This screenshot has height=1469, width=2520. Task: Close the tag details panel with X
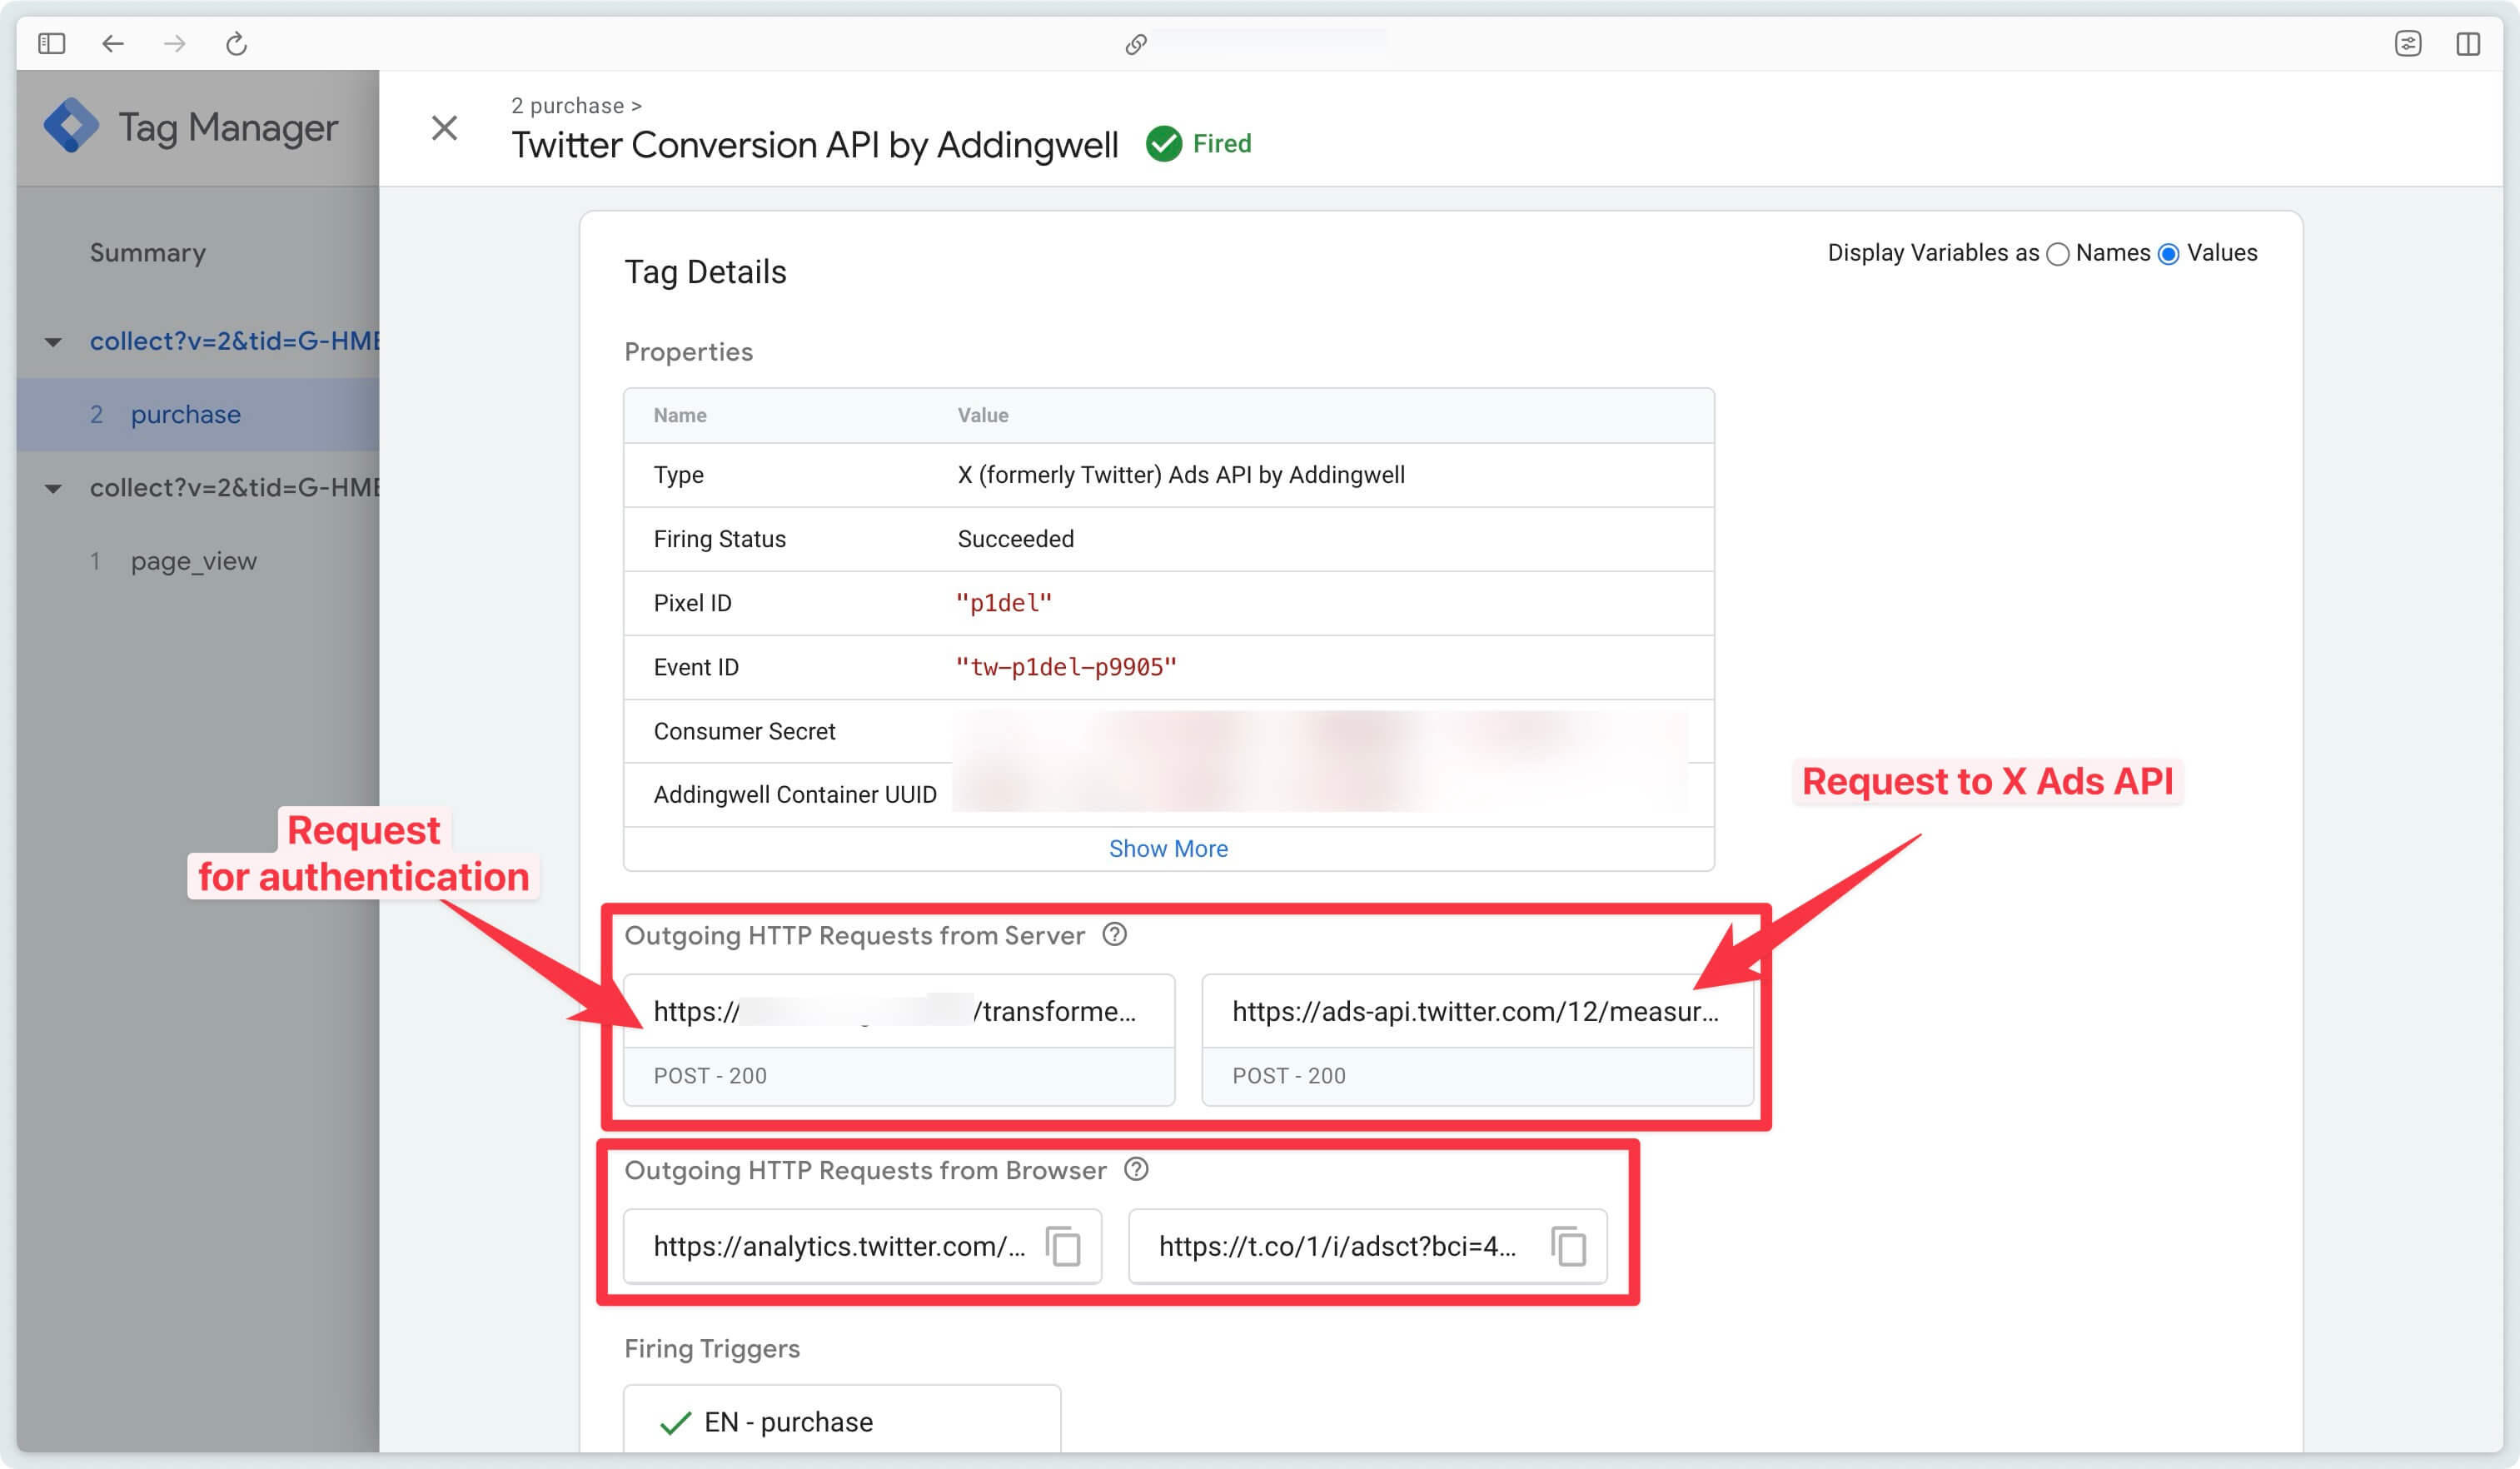(x=444, y=128)
